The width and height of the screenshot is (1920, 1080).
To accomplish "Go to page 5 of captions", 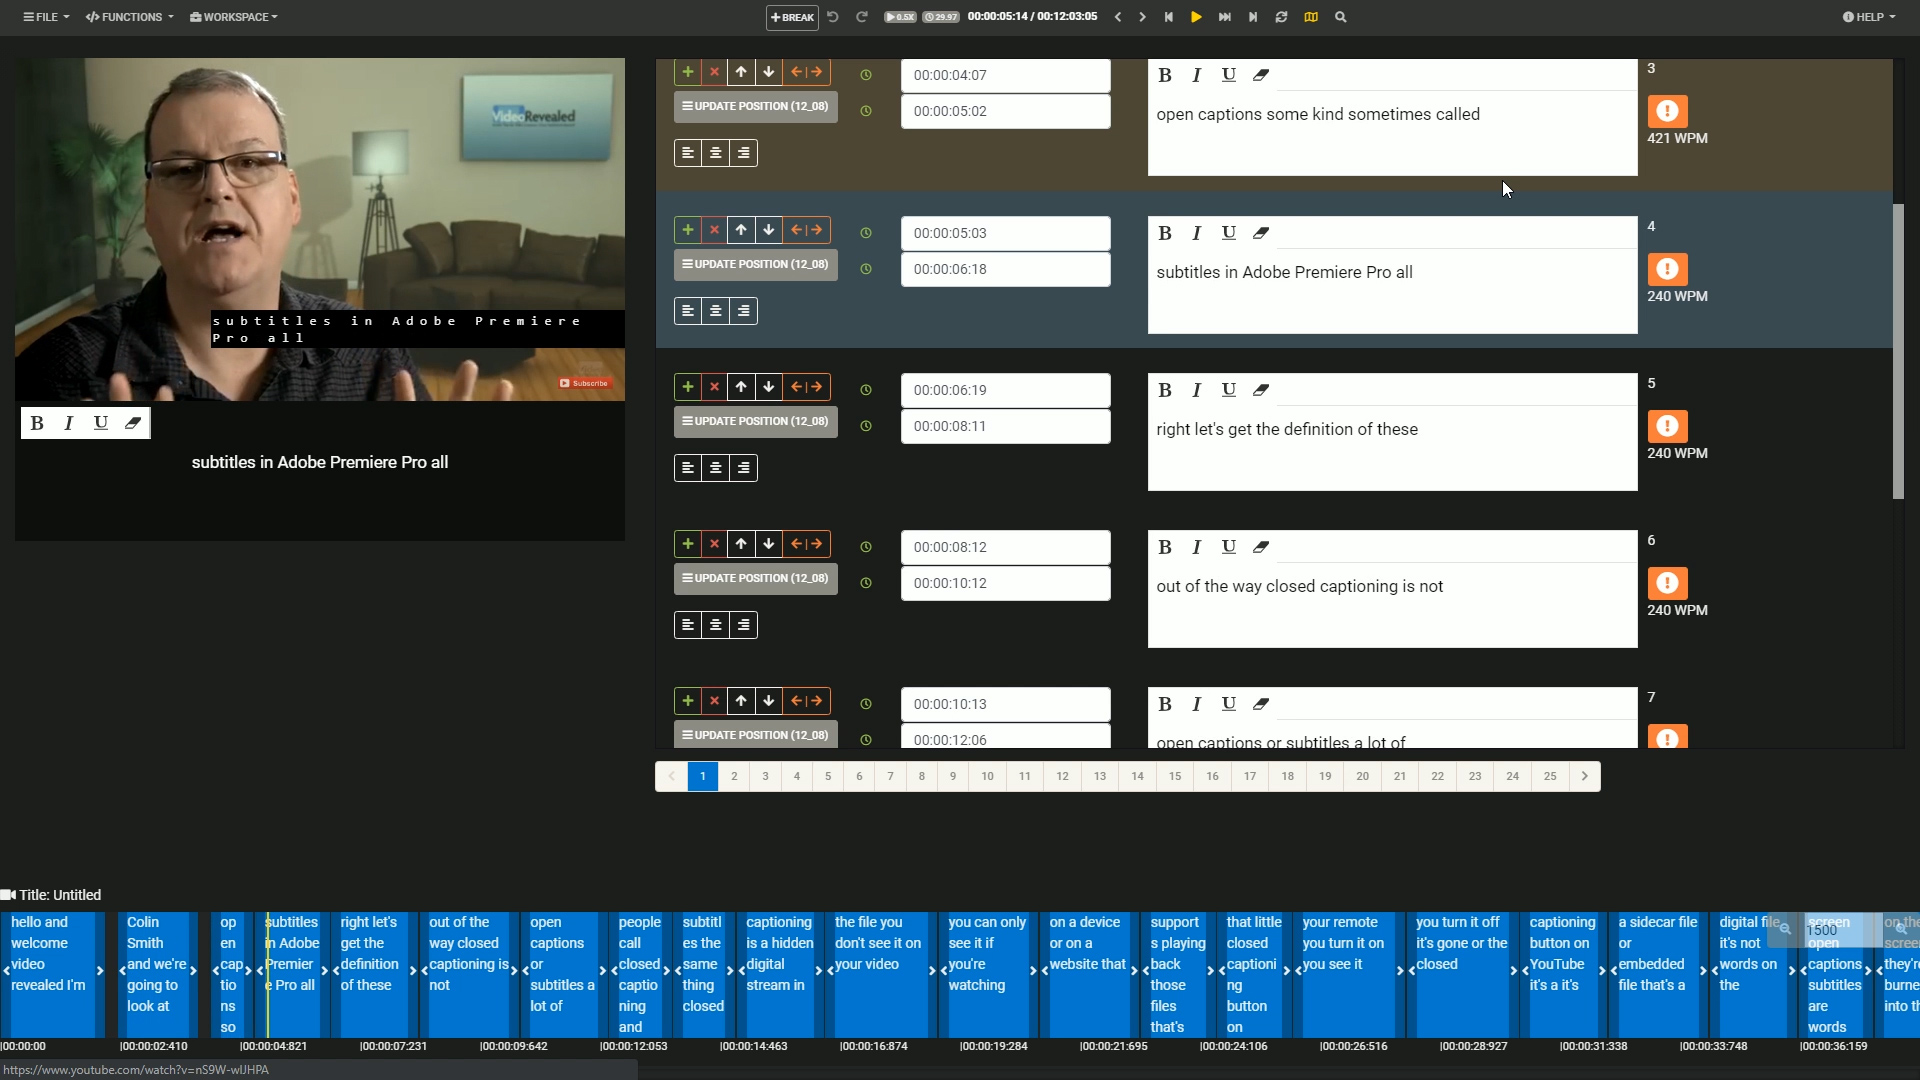I will (828, 776).
